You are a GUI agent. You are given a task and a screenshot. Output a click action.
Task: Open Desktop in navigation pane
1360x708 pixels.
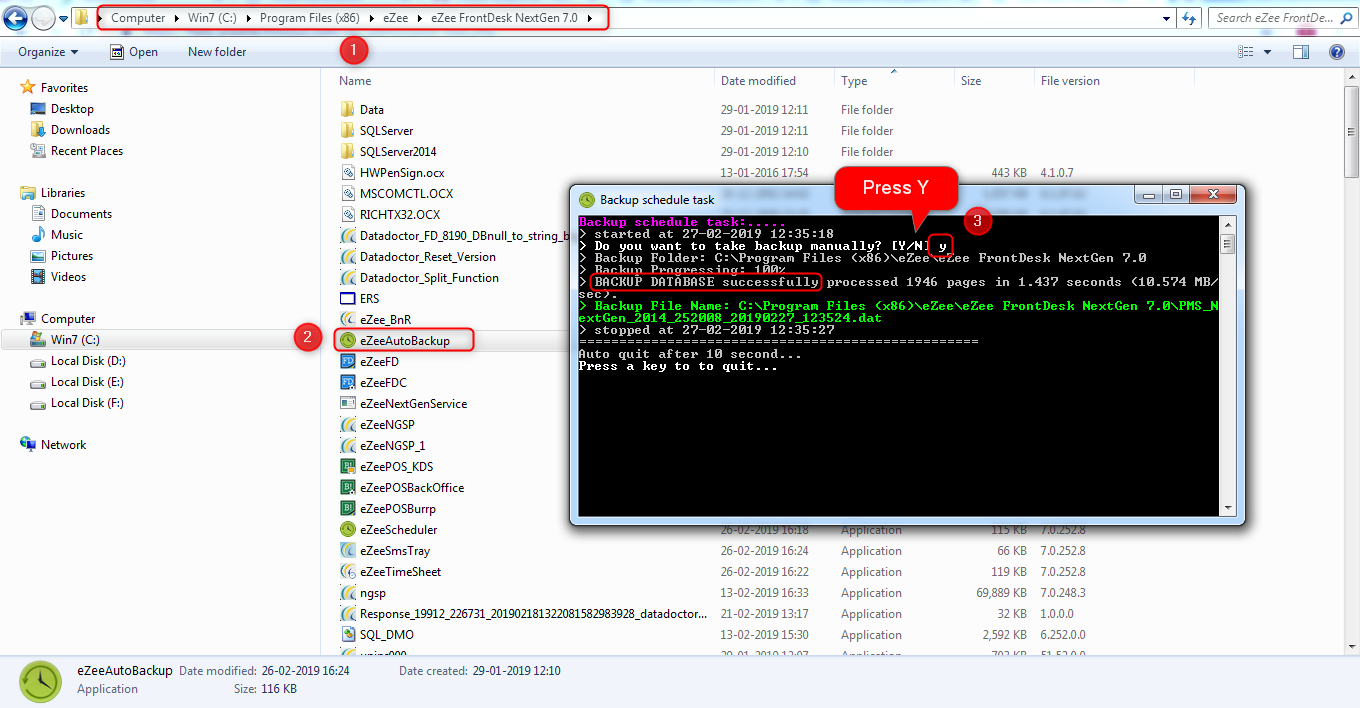[72, 109]
